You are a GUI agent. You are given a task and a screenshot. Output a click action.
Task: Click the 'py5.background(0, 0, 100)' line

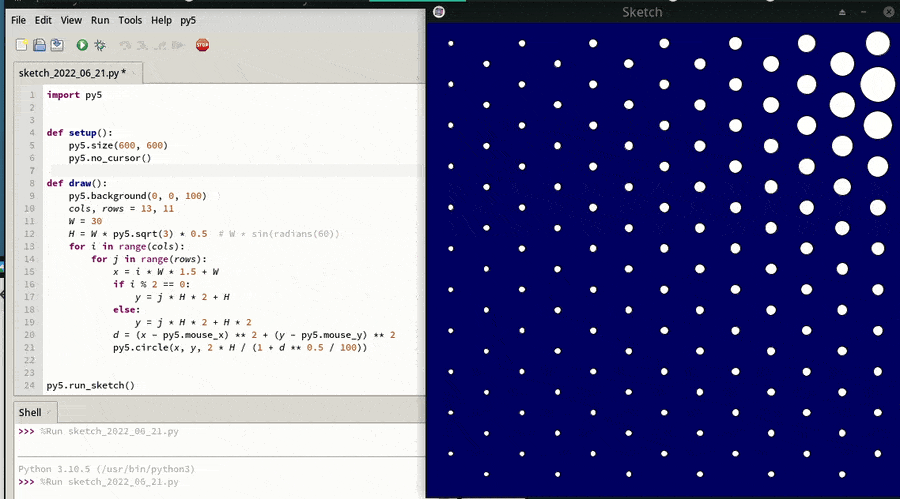pos(137,196)
